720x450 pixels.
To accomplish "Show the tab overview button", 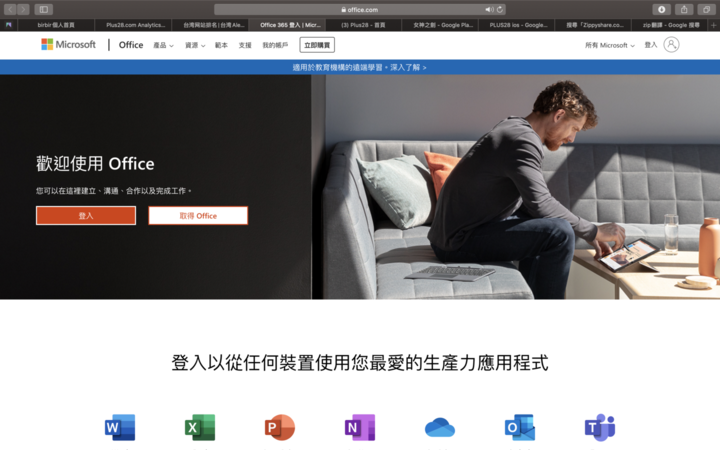I will pos(706,9).
